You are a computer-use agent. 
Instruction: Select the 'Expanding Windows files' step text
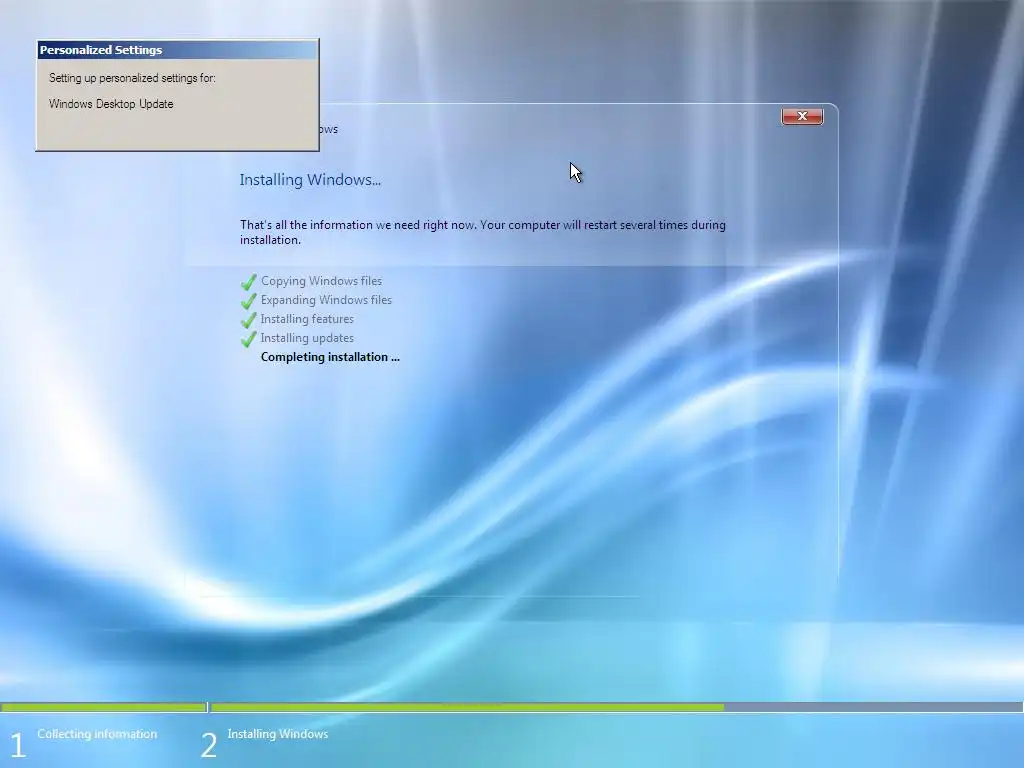pos(326,300)
